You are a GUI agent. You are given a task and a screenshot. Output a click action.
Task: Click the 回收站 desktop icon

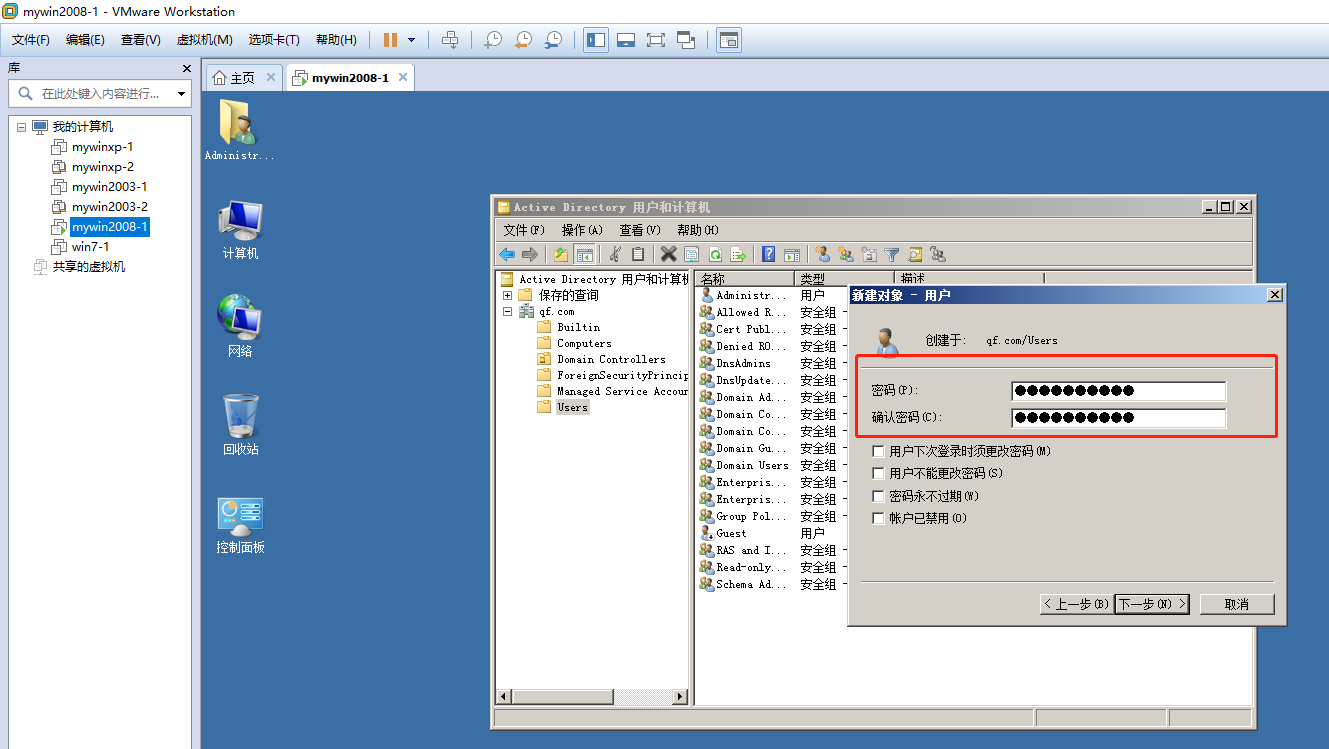point(240,424)
